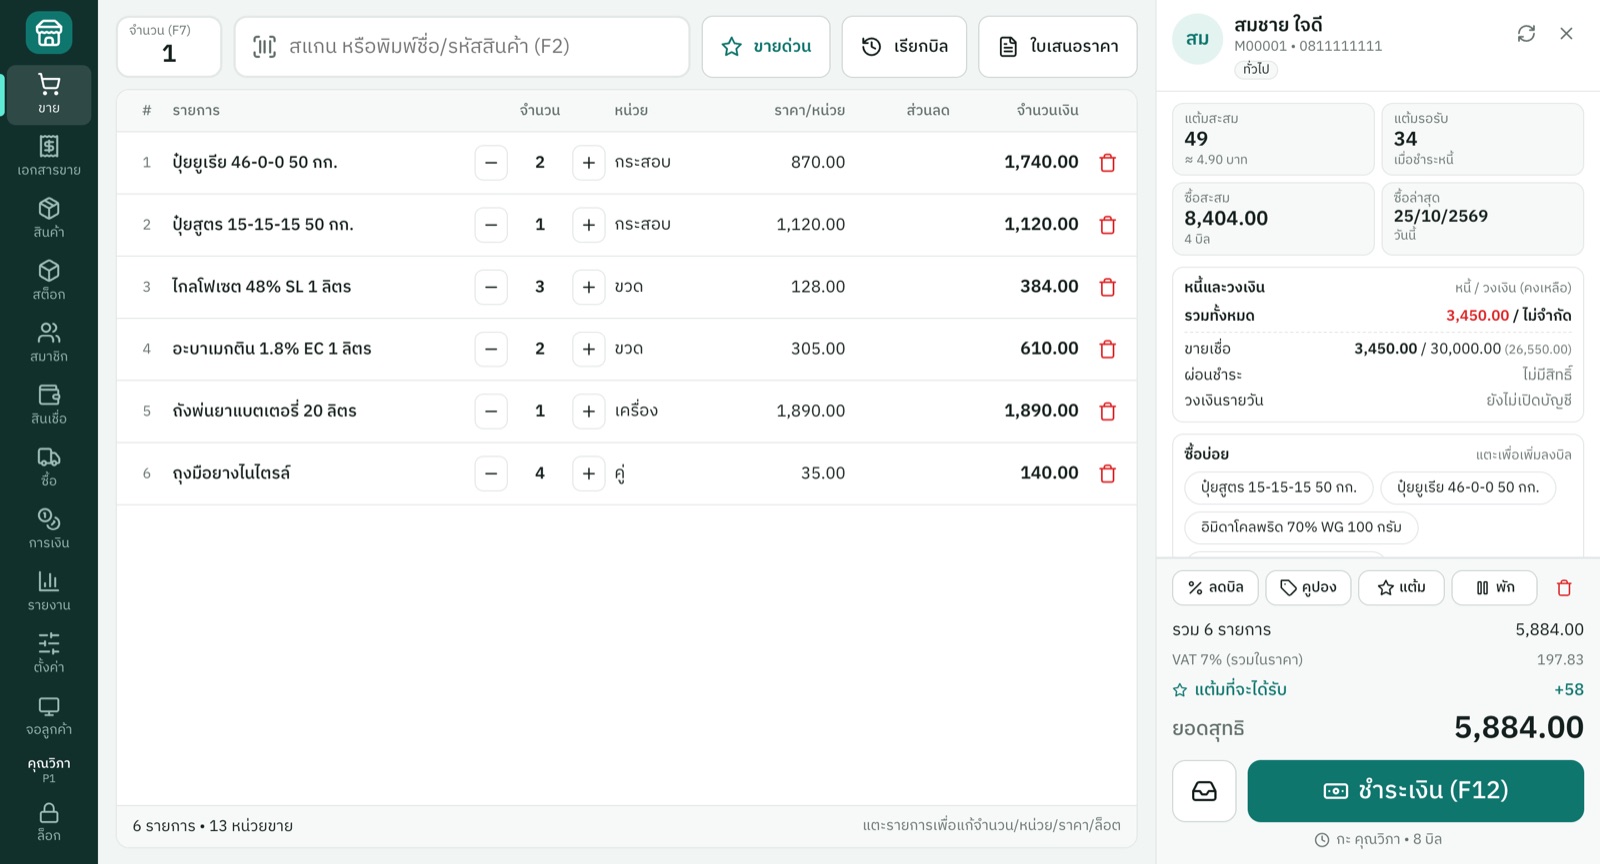
Task: Open the สินเชื่อ credit sidebar icon
Action: [49, 404]
